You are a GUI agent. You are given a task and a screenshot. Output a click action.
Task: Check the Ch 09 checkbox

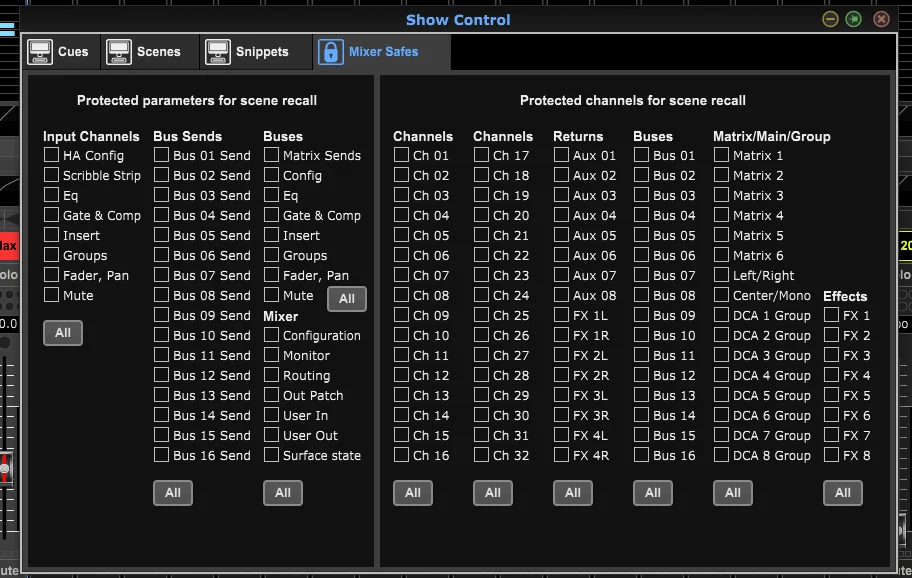point(401,315)
